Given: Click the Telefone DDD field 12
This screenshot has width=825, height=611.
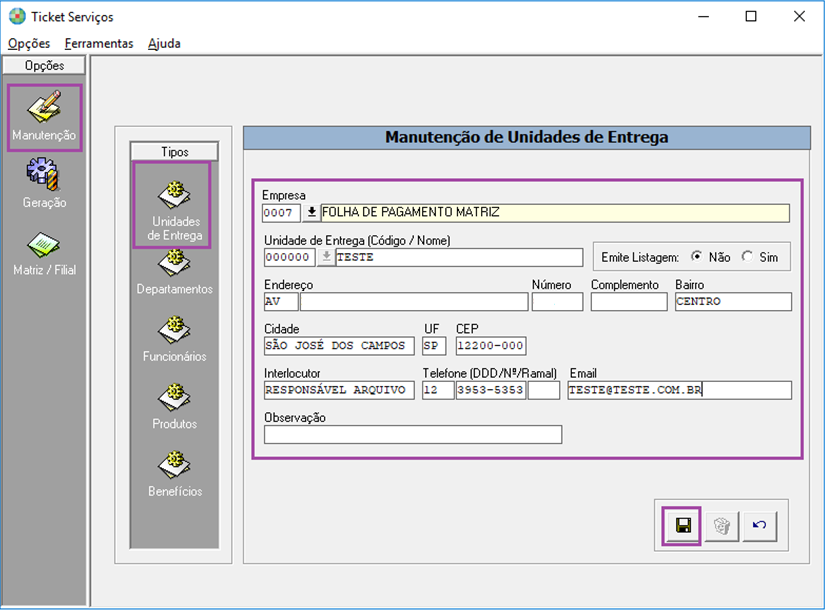Looking at the screenshot, I should click(x=438, y=390).
